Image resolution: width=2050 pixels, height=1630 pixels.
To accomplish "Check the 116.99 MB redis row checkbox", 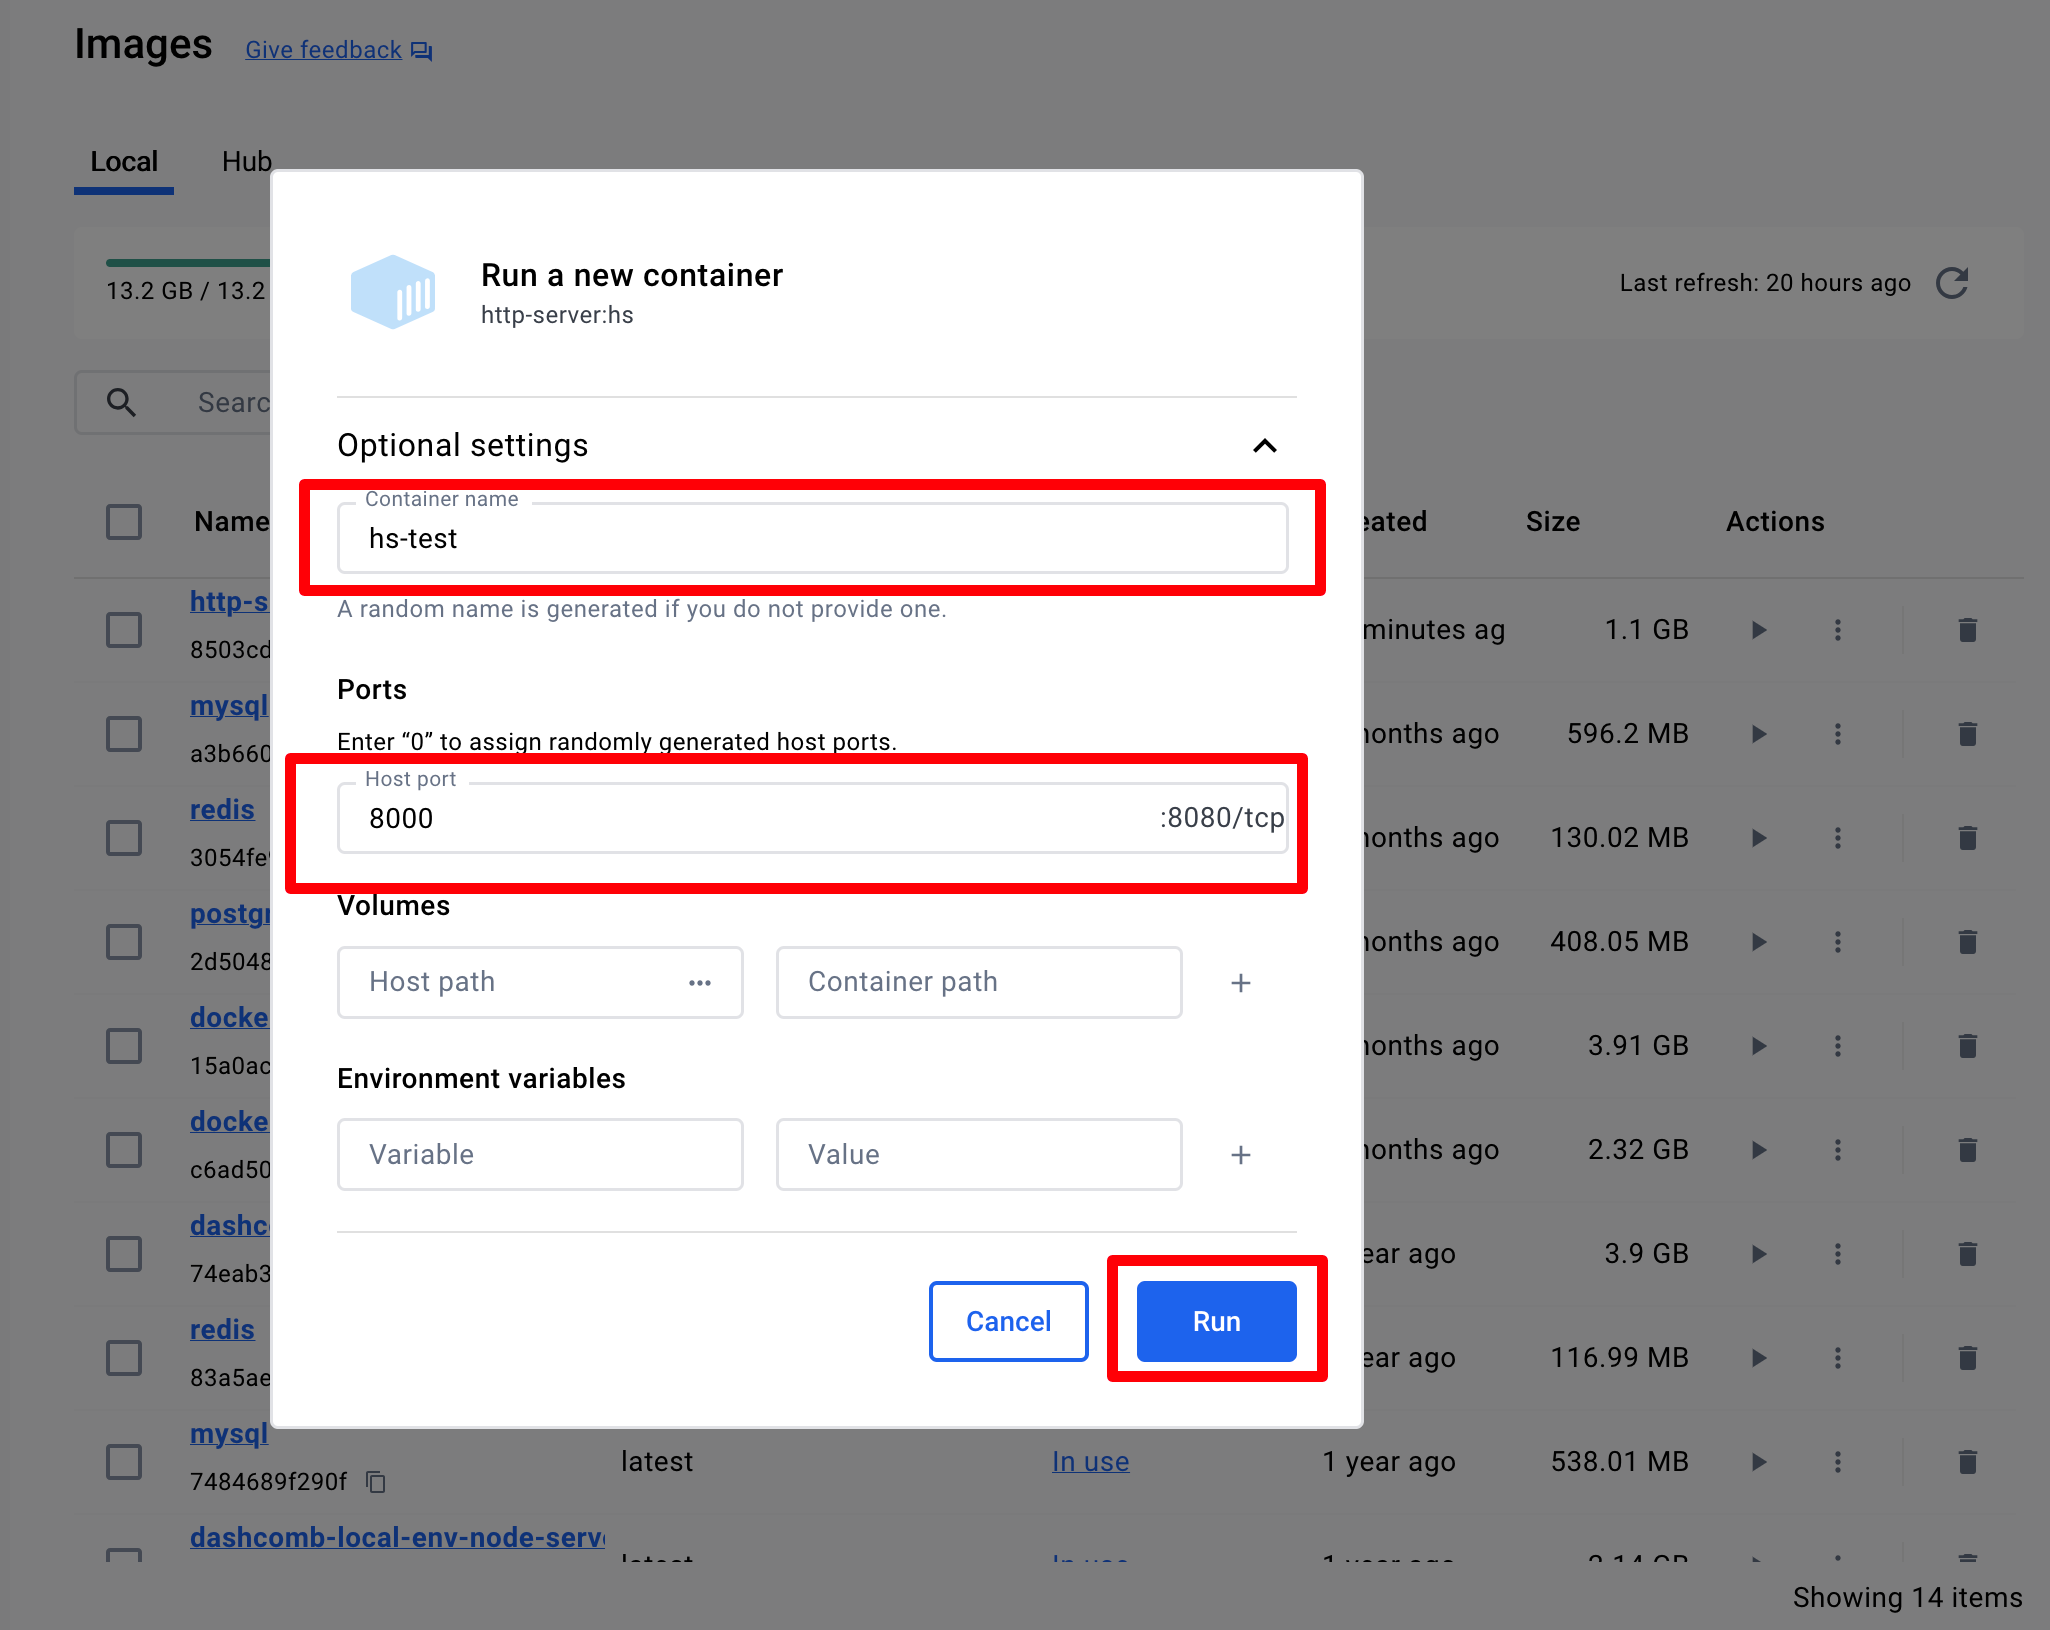I will point(124,1358).
